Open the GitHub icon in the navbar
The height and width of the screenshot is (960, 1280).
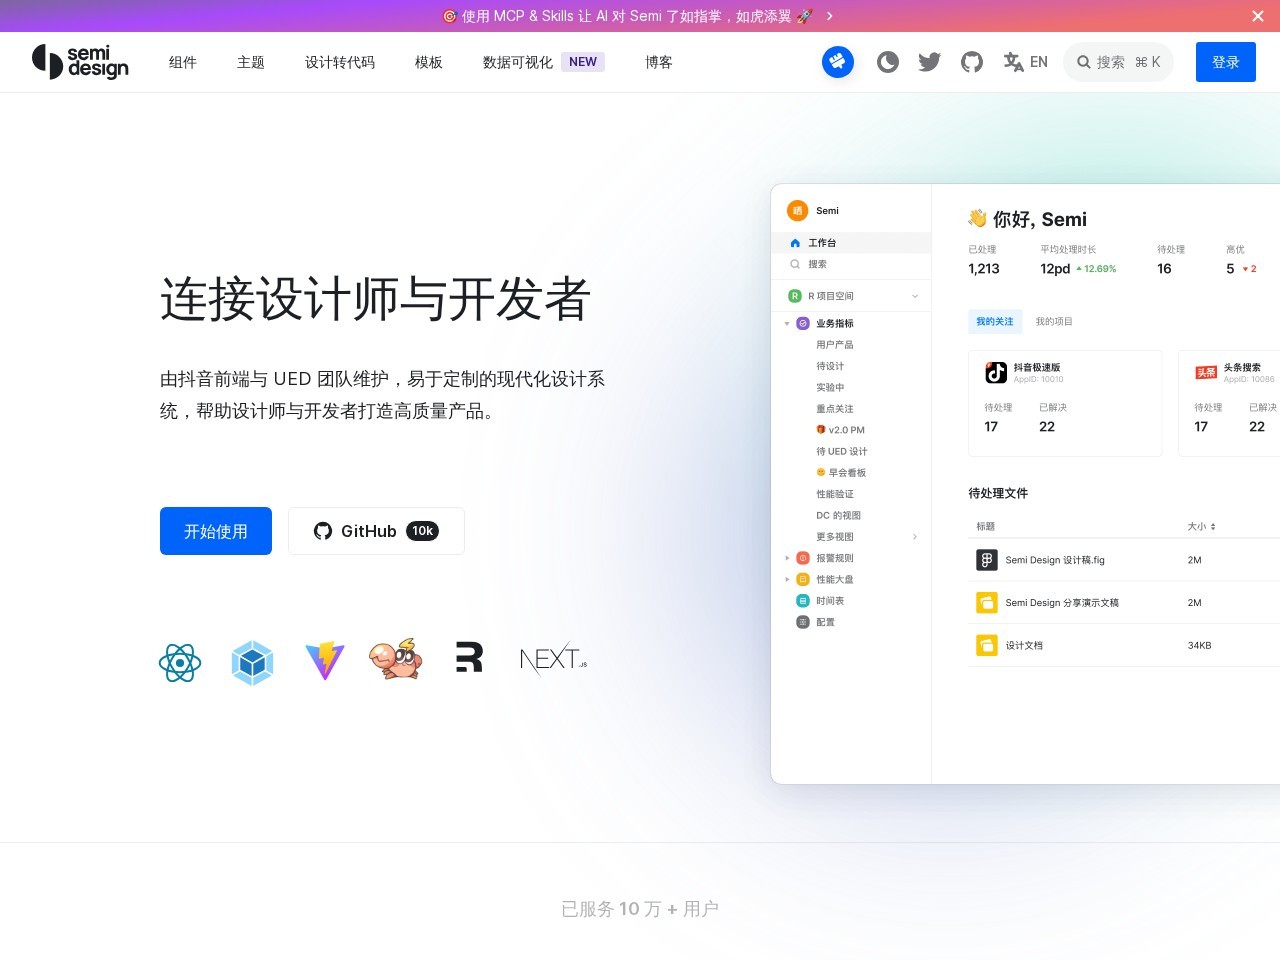point(972,62)
